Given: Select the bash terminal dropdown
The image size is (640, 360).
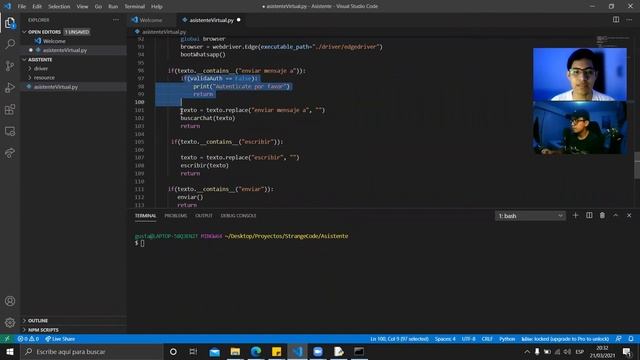Looking at the screenshot, I should click(x=530, y=216).
